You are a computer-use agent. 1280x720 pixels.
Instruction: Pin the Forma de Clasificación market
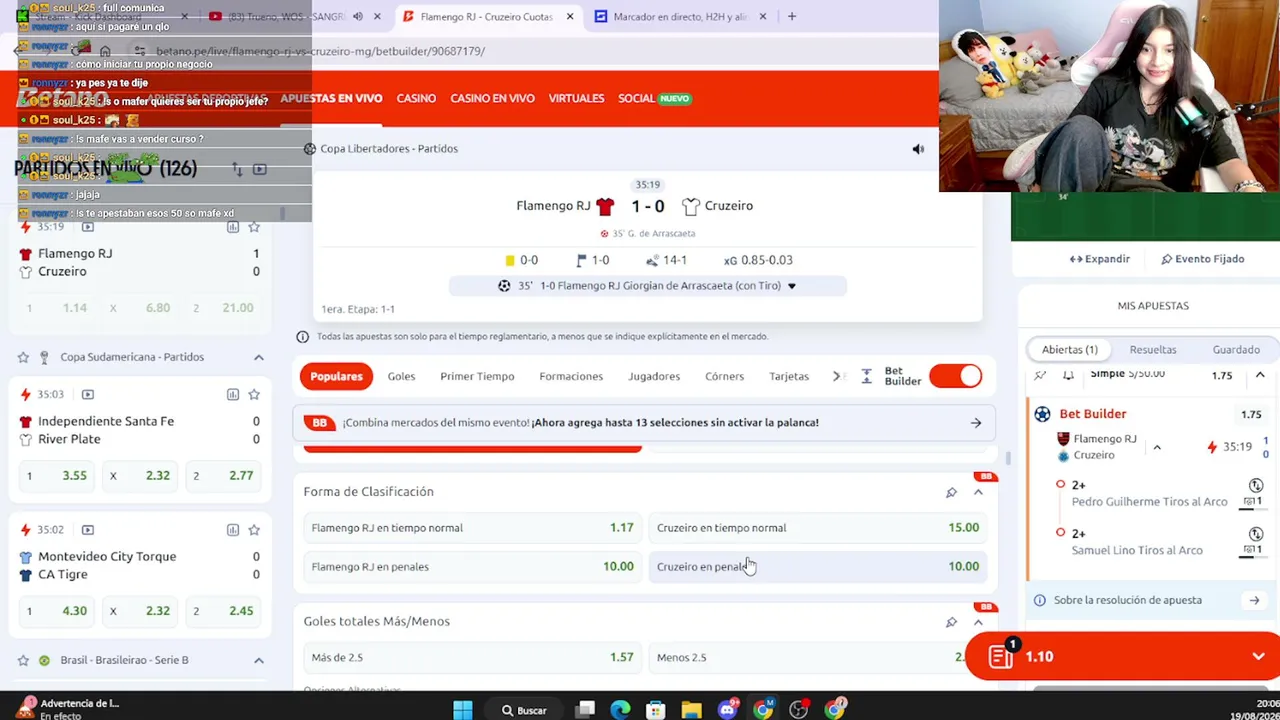[x=951, y=492]
